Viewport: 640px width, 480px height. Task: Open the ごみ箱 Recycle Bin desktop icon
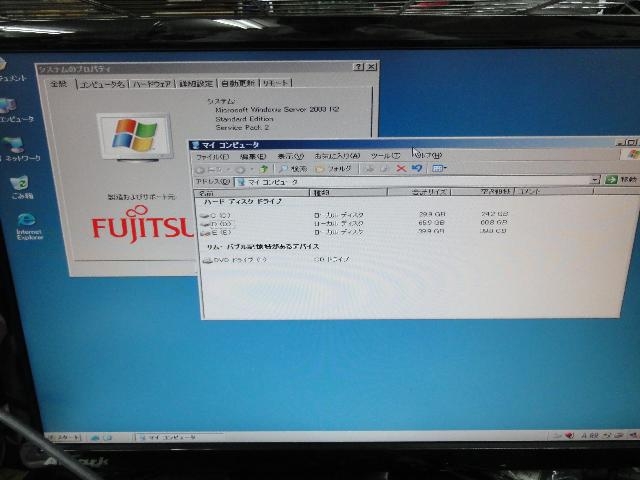21,187
